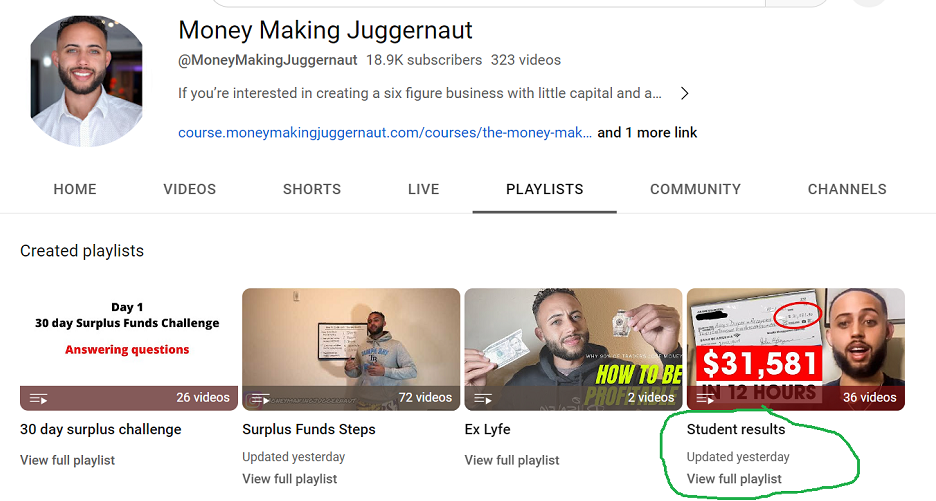Click playlist icon on Surplus Funds Steps thumbnail

pos(261,398)
